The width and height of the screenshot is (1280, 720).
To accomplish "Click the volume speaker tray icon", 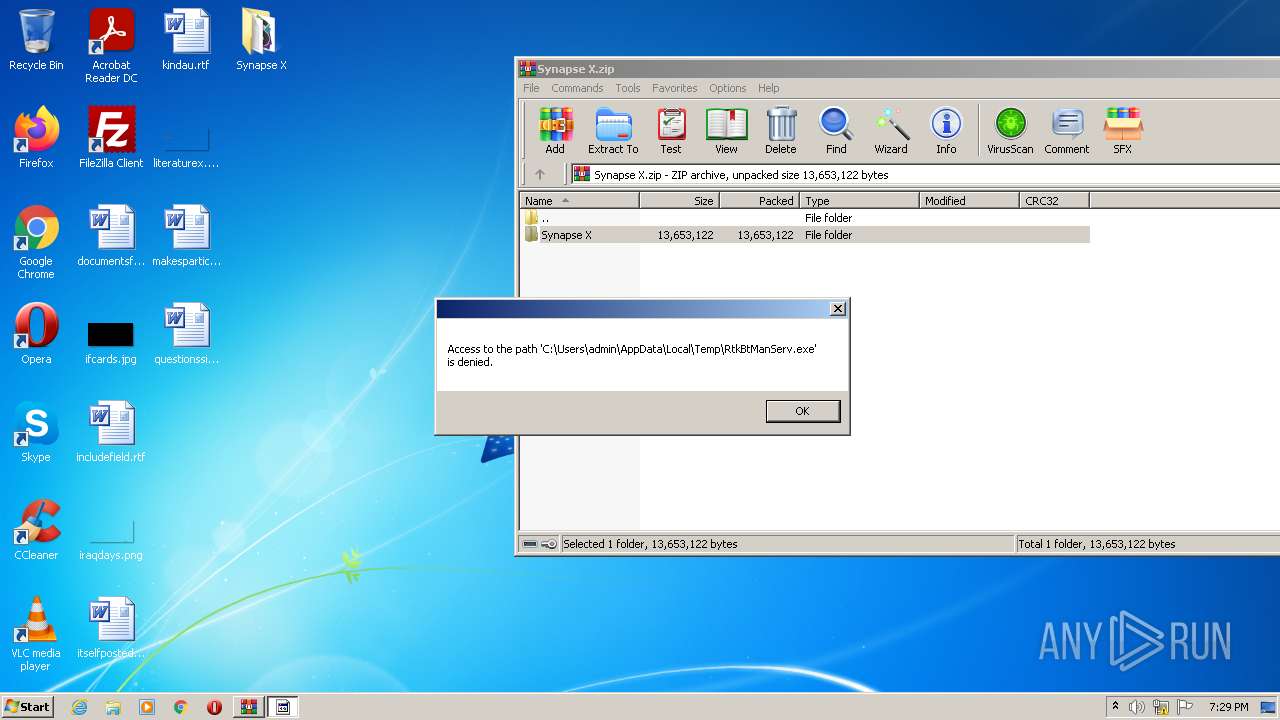I will pyautogui.click(x=1137, y=707).
